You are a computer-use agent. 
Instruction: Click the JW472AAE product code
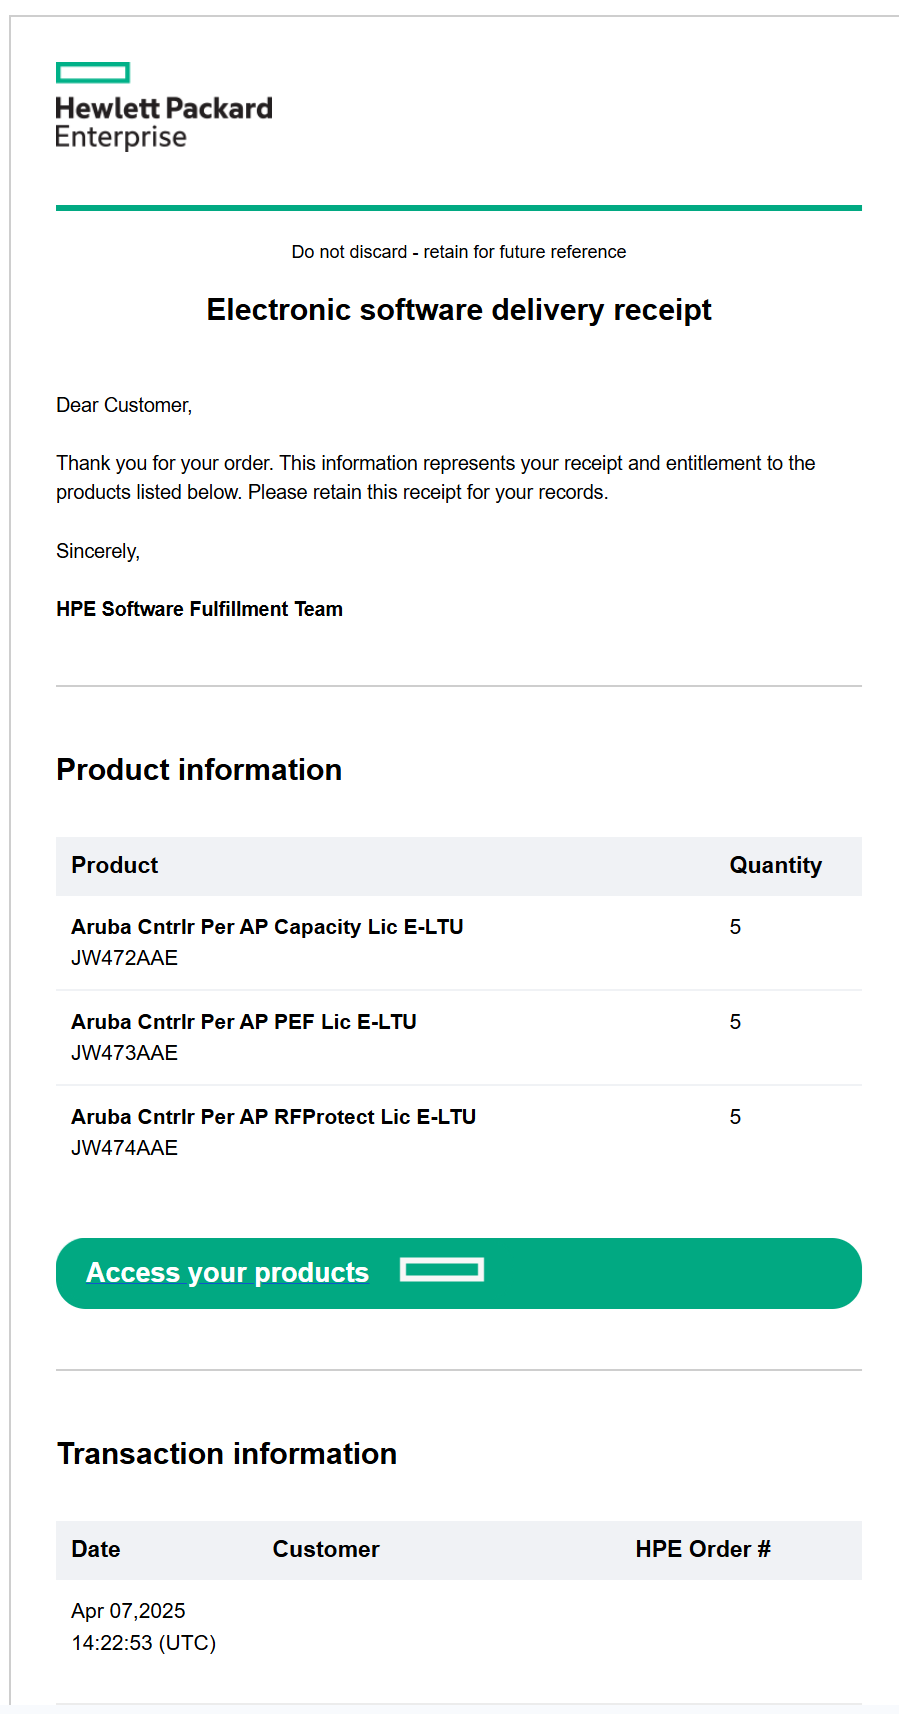coord(124,958)
